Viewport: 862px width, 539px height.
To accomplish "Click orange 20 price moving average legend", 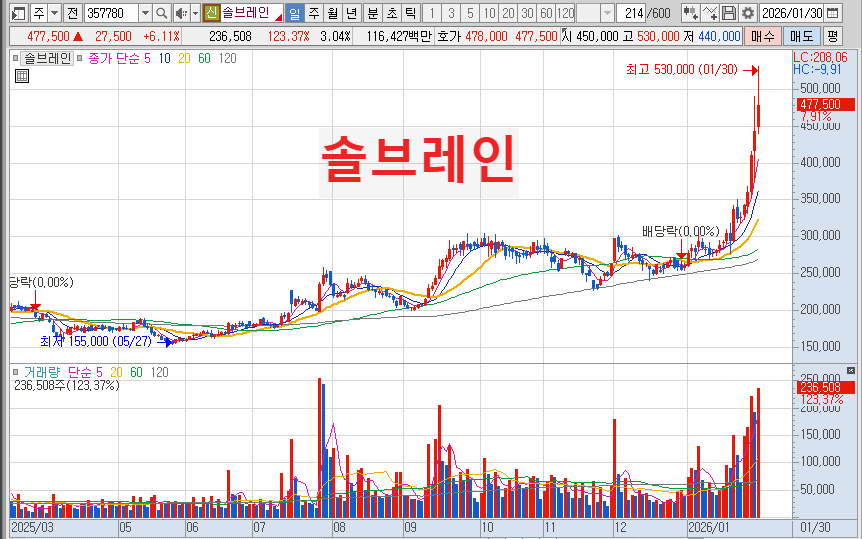I will [184, 58].
